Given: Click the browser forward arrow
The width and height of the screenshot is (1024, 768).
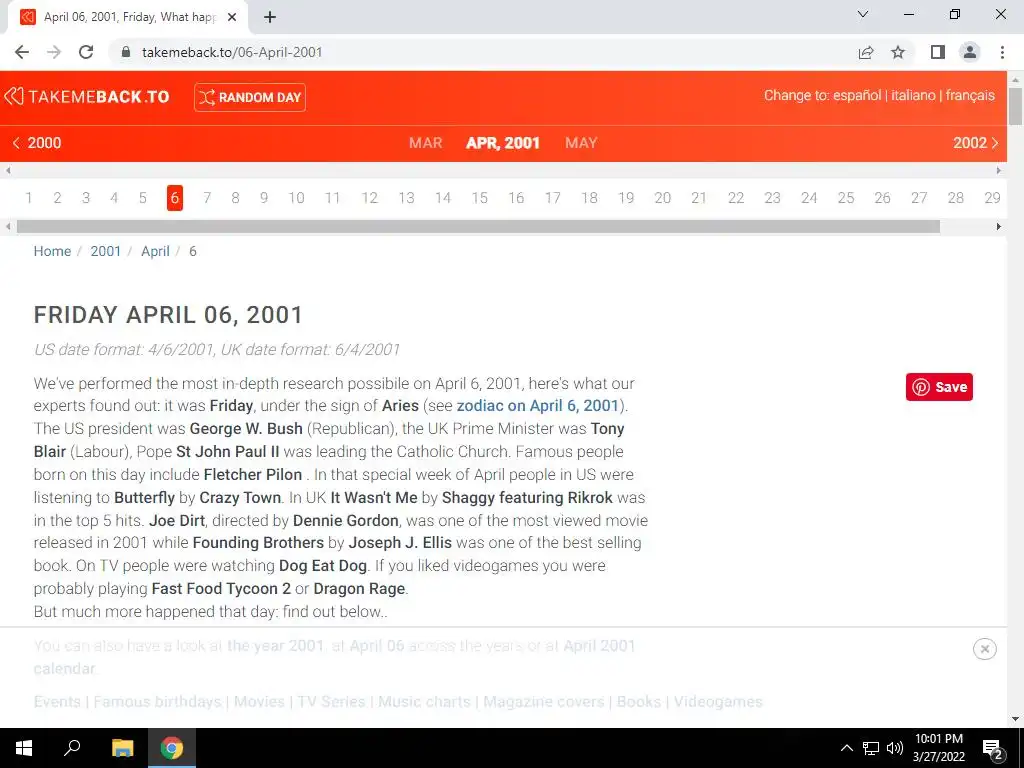Looking at the screenshot, I should tap(54, 52).
